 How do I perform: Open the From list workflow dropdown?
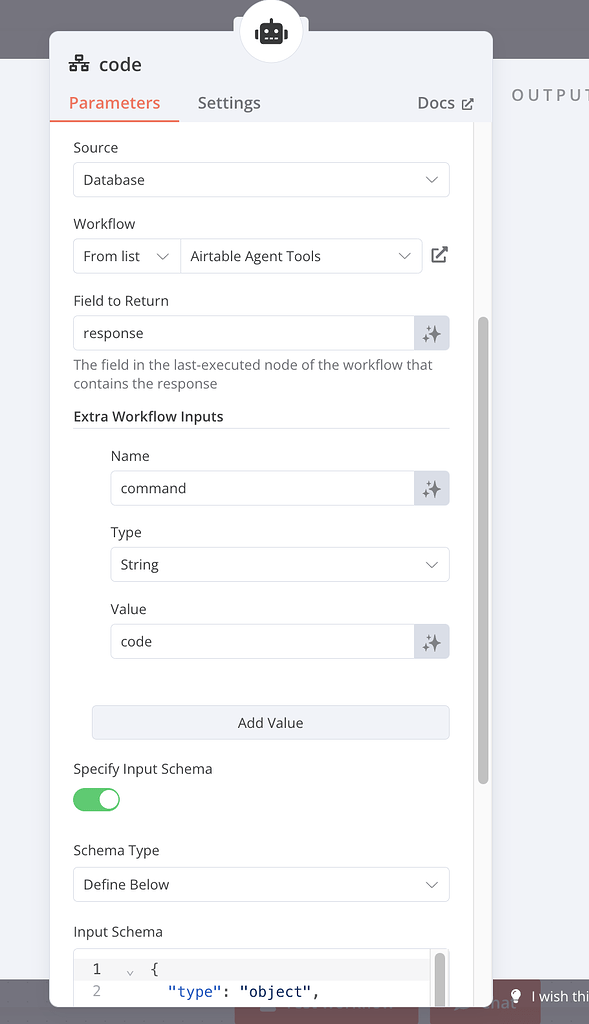[125, 256]
